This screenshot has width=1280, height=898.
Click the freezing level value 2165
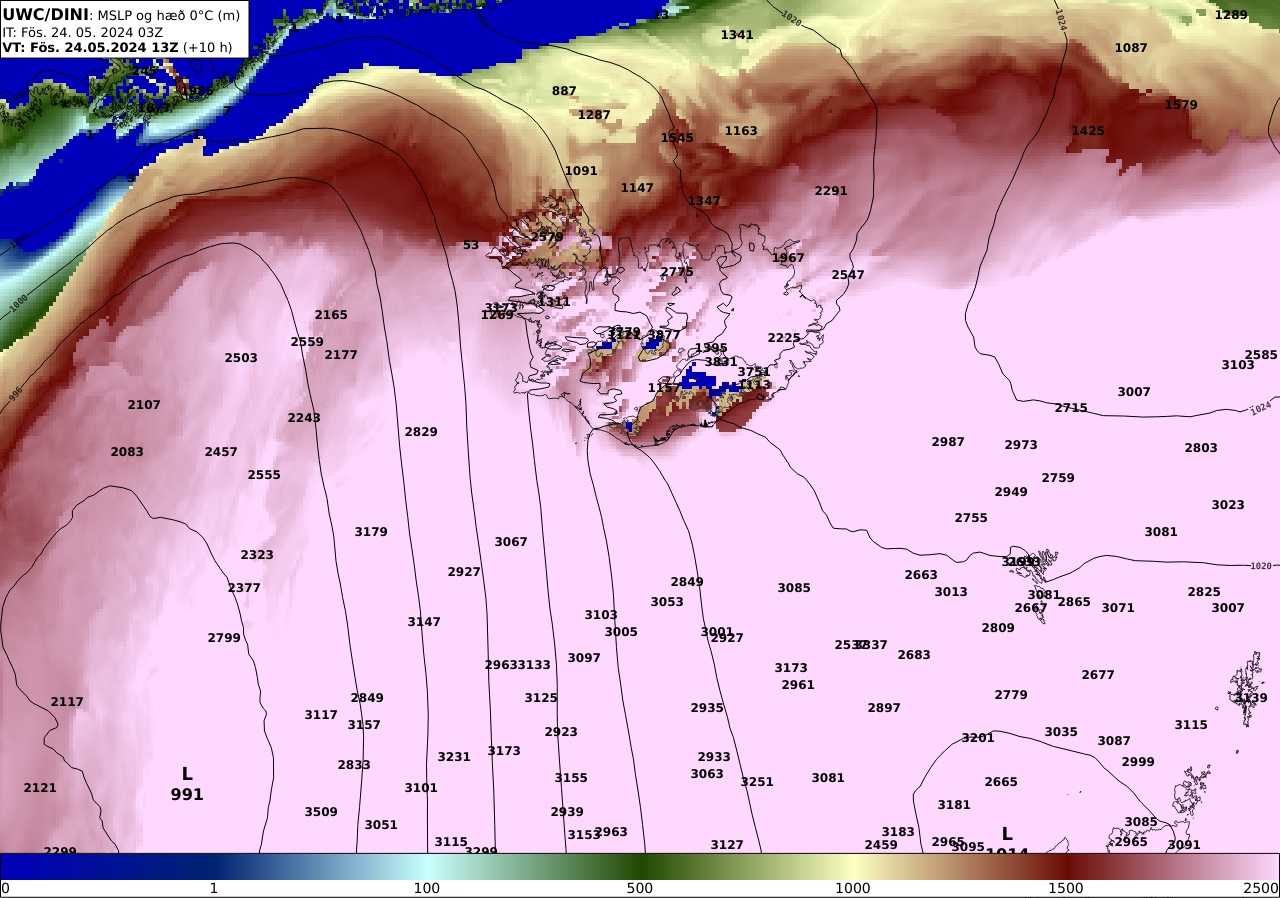point(331,315)
